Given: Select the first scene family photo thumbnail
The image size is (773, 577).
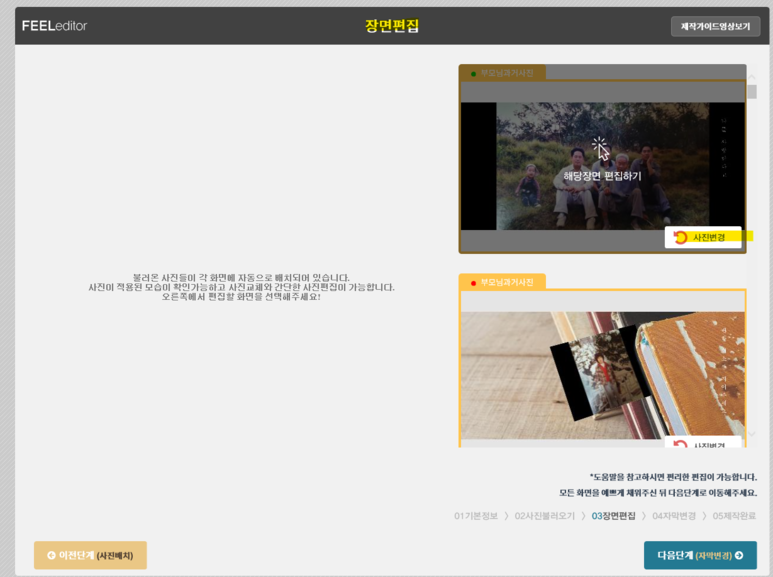Looking at the screenshot, I should point(602,166).
